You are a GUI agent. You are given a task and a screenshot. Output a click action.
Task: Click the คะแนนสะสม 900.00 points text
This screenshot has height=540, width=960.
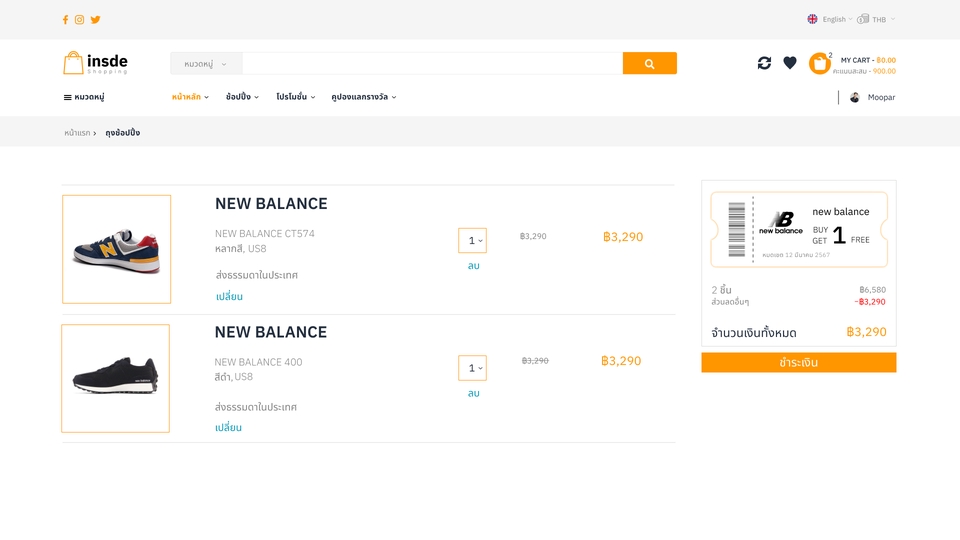(x=864, y=71)
